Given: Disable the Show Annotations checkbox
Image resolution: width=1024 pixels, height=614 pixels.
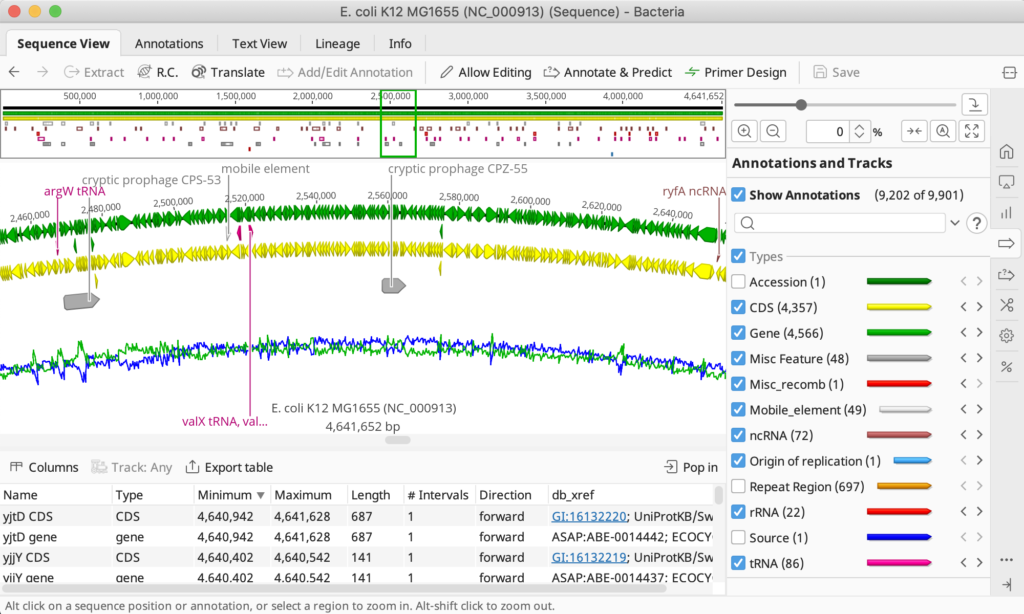Looking at the screenshot, I should pos(741,194).
